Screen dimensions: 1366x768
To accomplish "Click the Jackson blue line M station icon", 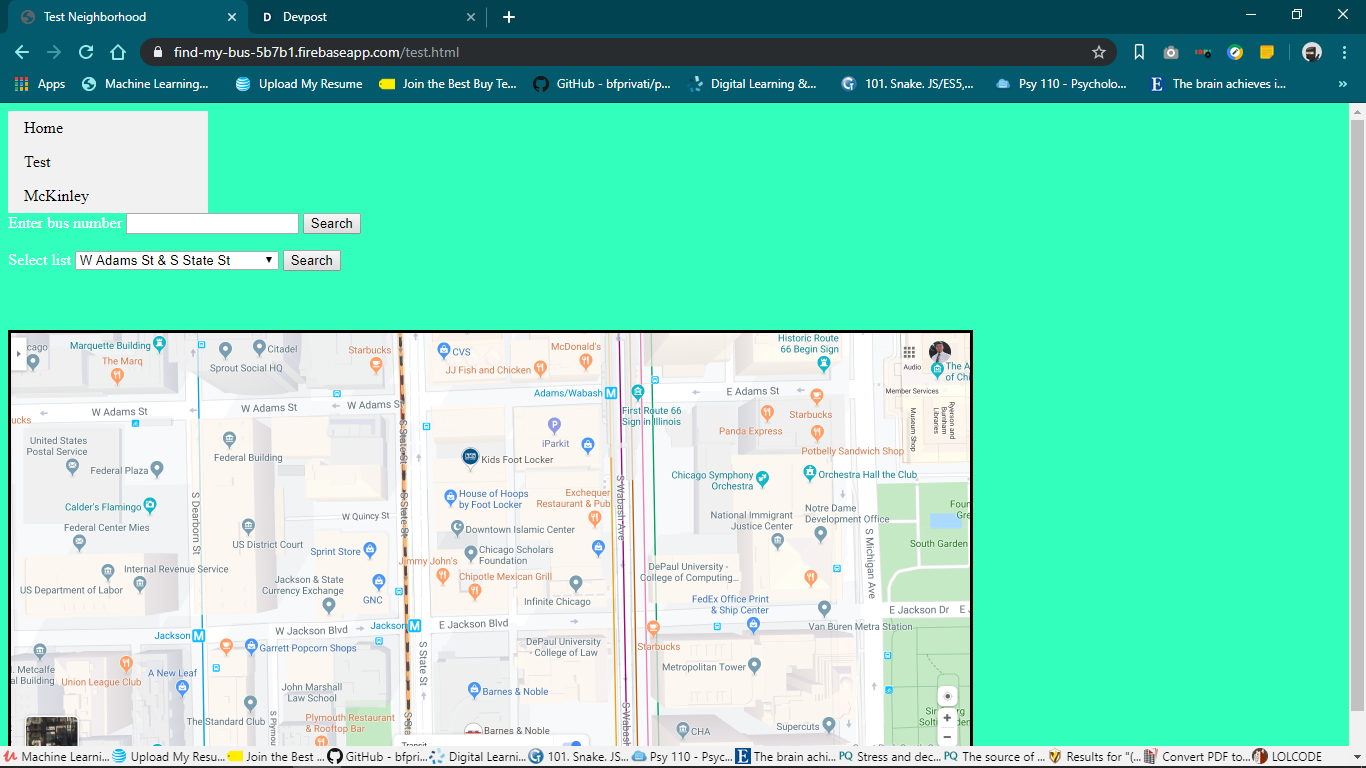I will click(x=199, y=635).
